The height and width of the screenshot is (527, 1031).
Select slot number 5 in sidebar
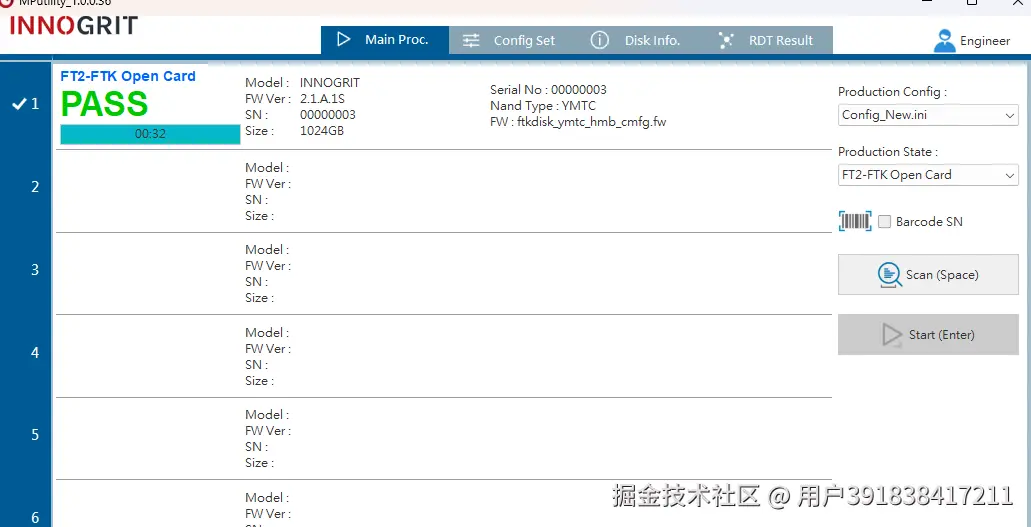[x=35, y=435]
